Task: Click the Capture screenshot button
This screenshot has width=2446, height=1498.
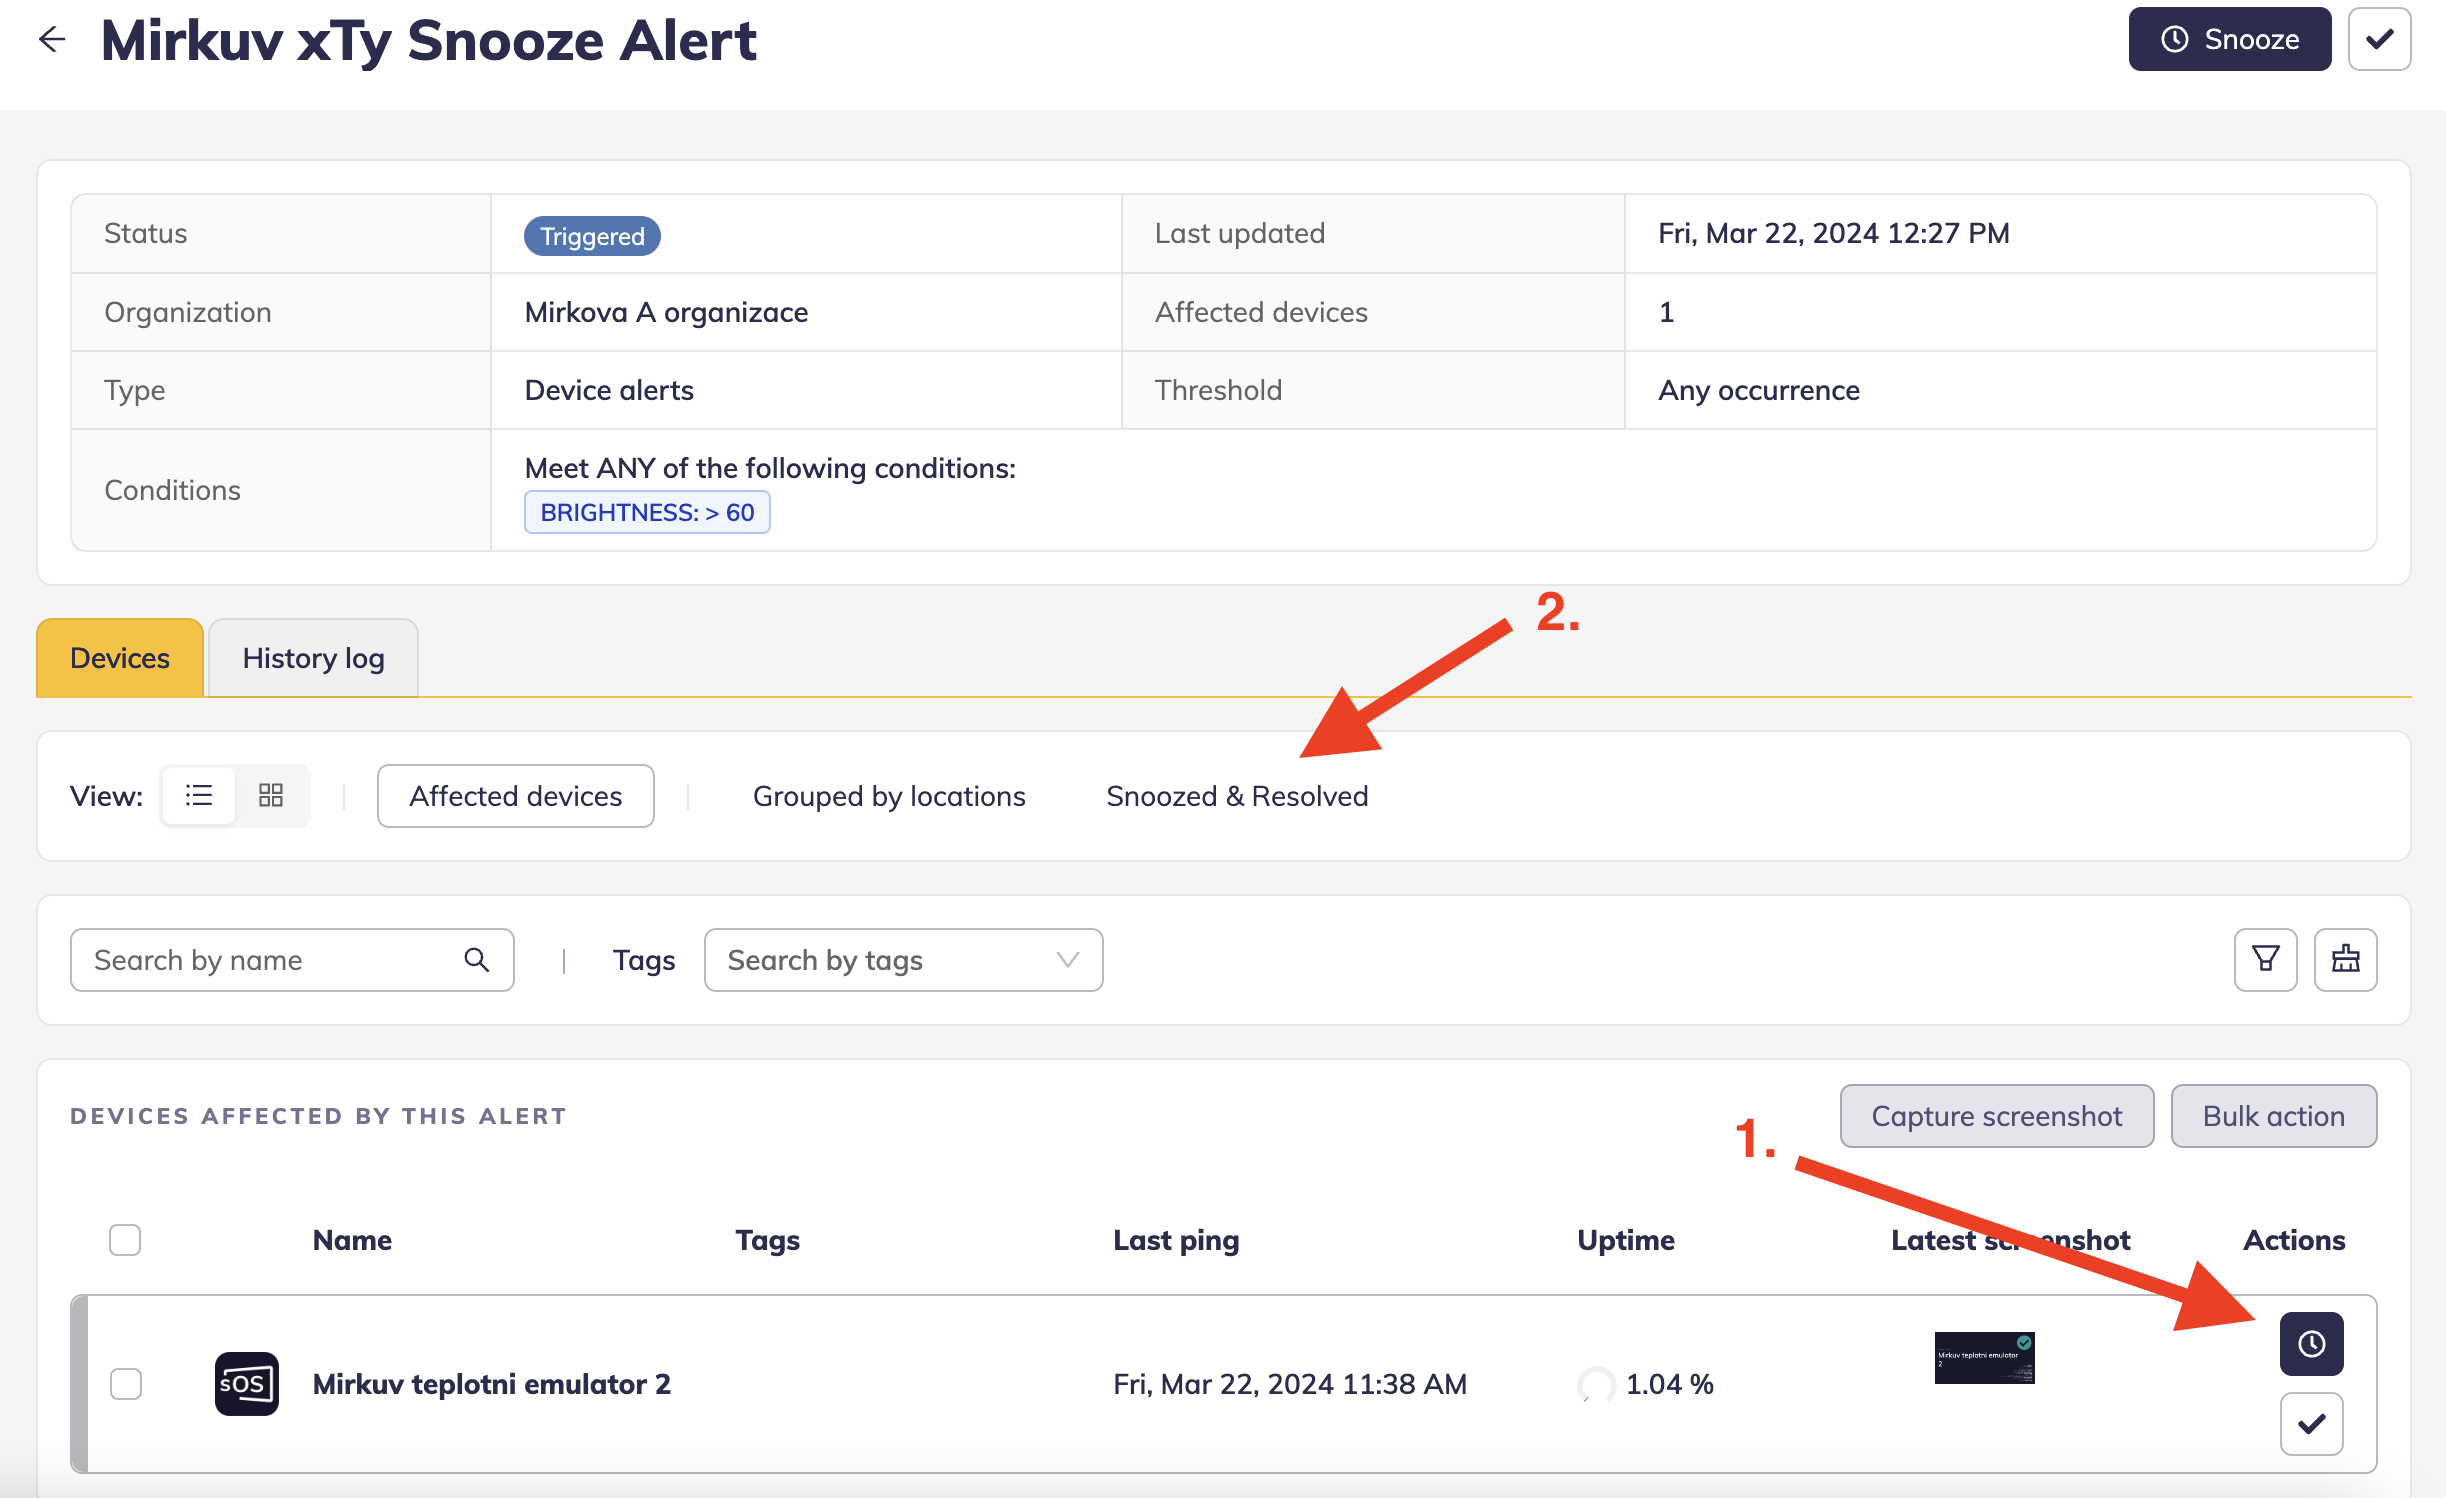Action: tap(1996, 1116)
